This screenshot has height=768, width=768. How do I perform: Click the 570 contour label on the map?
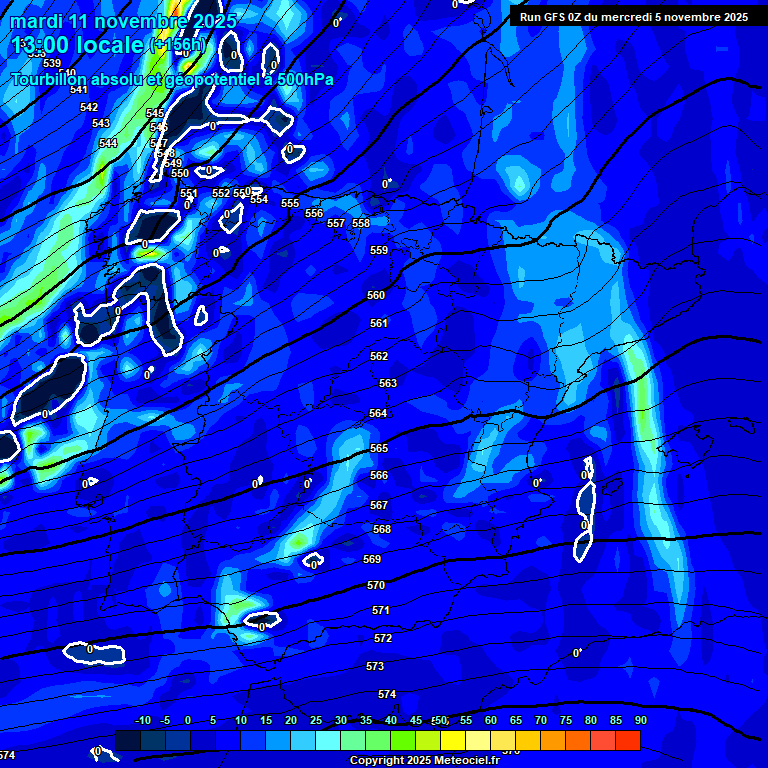[x=376, y=586]
